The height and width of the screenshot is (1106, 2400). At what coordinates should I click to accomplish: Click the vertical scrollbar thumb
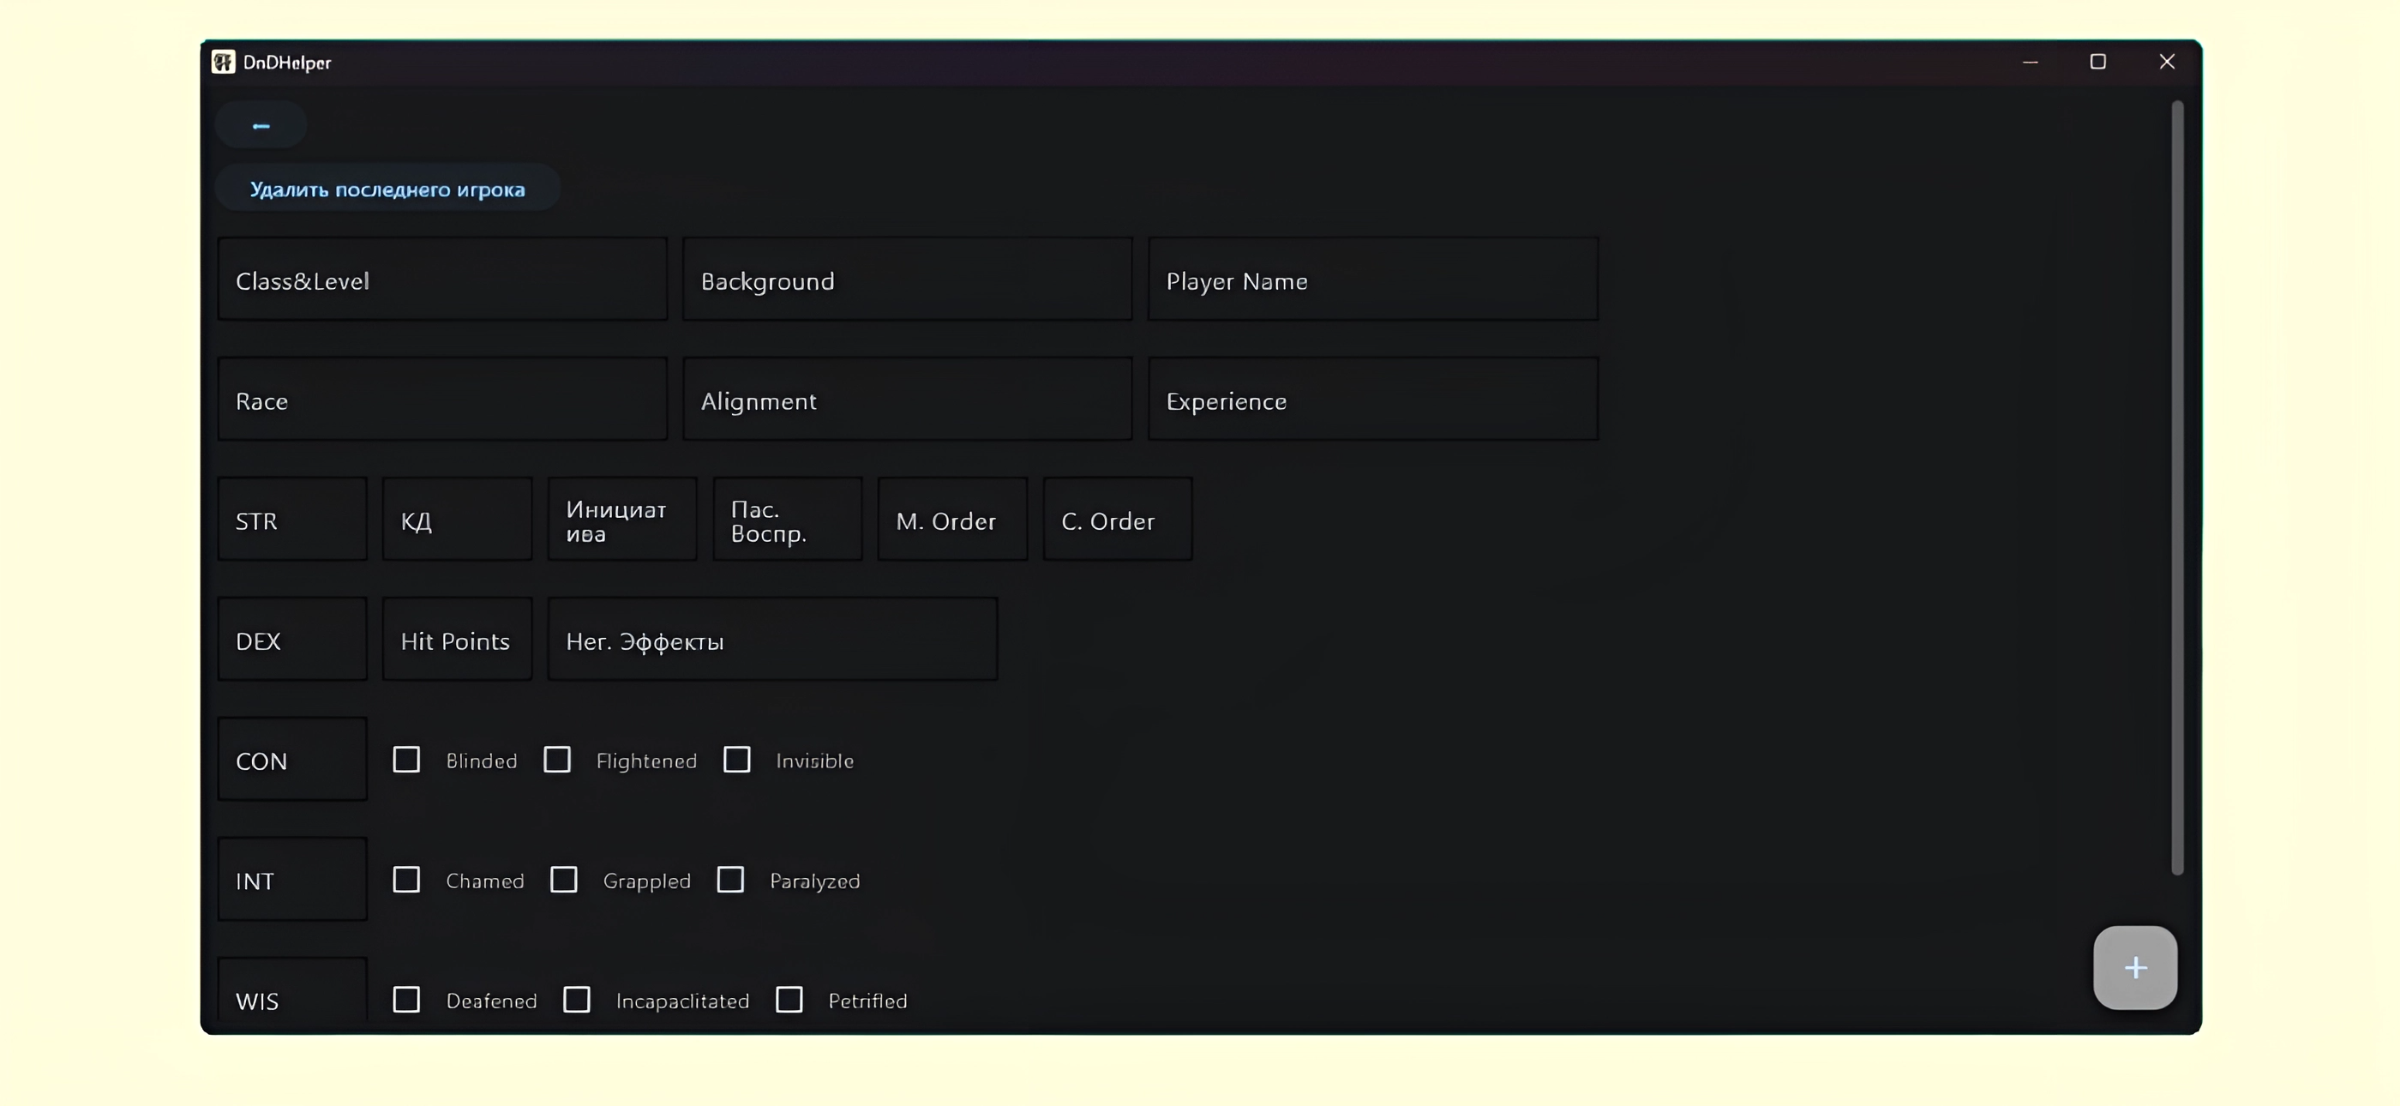2177,488
